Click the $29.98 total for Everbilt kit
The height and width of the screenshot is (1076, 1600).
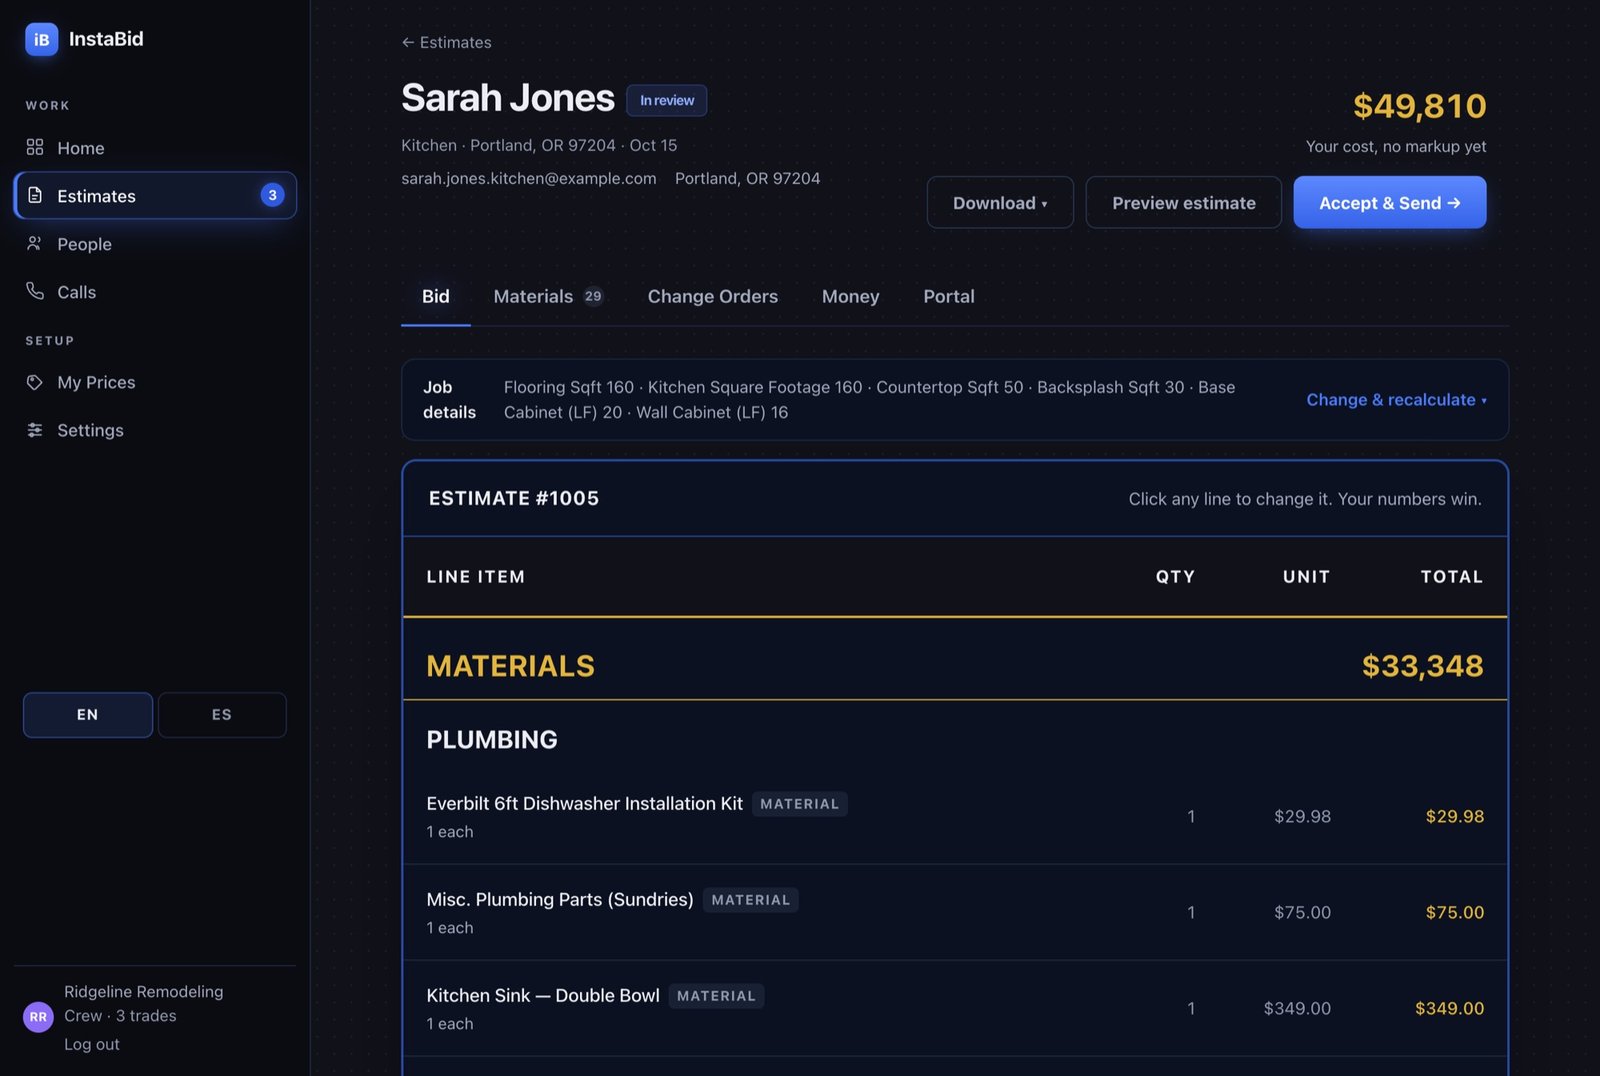pyautogui.click(x=1455, y=816)
